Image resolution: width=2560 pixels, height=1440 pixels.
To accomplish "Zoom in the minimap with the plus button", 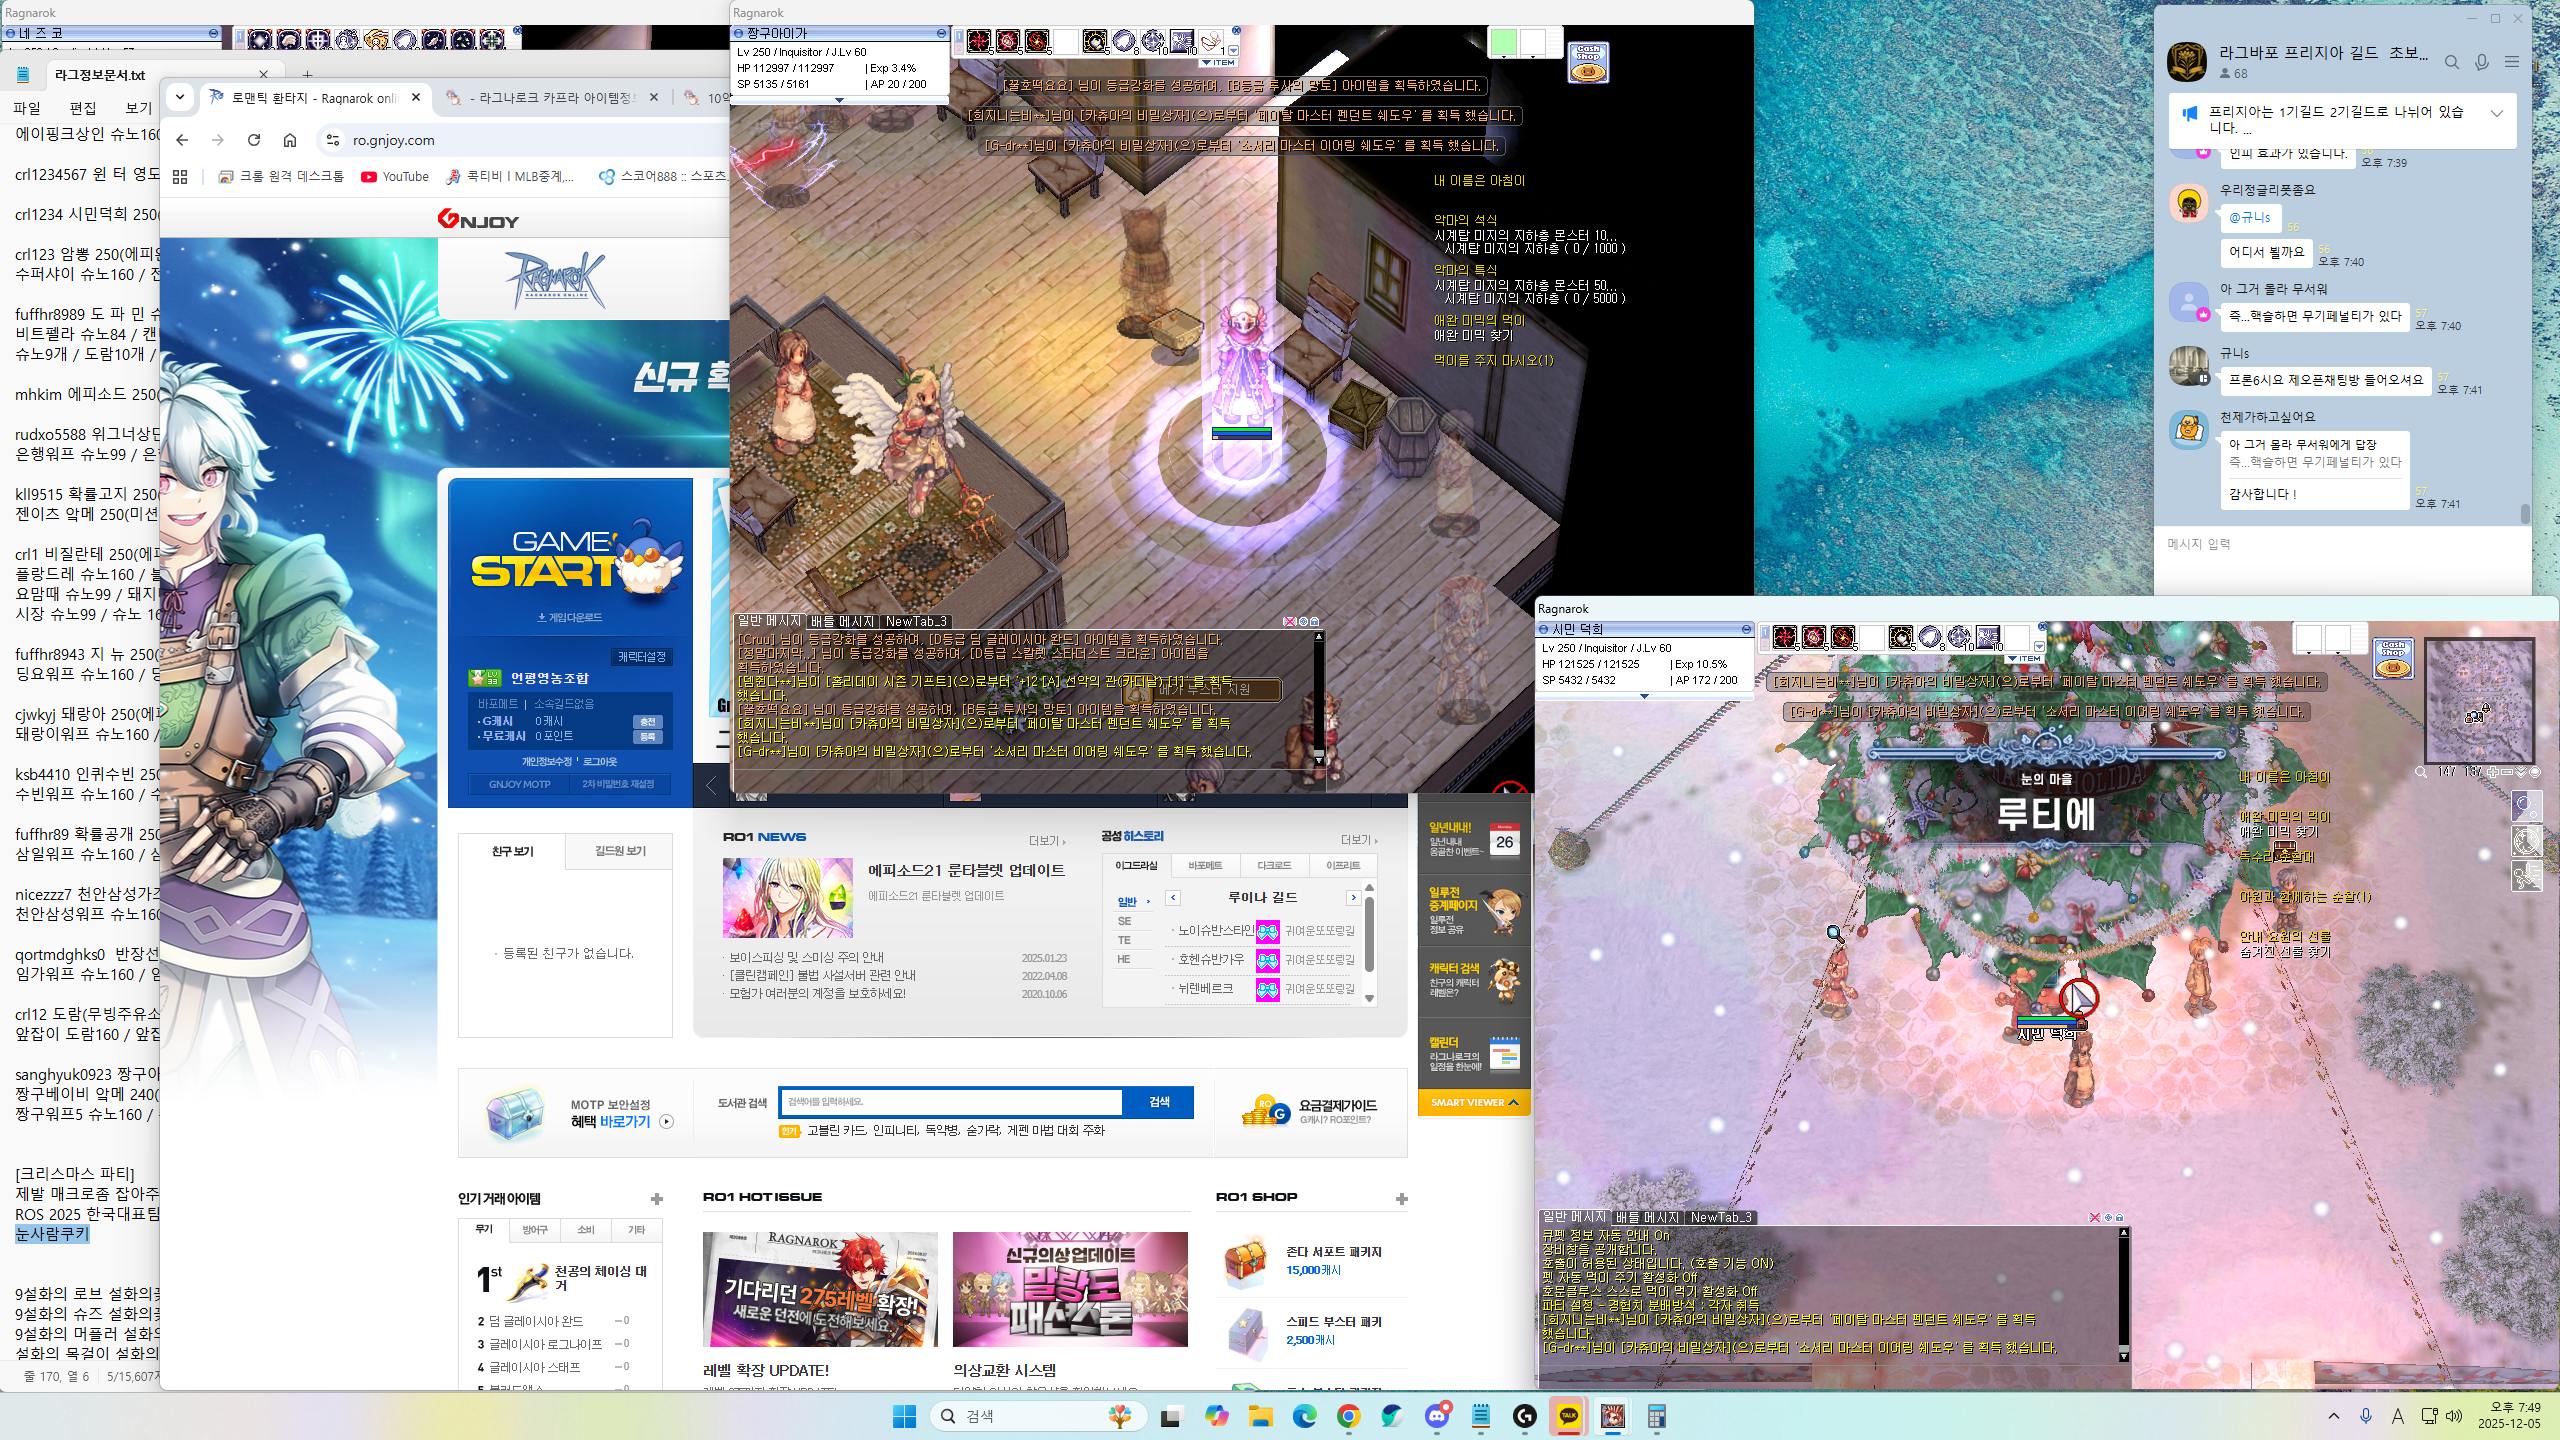I will (2493, 772).
